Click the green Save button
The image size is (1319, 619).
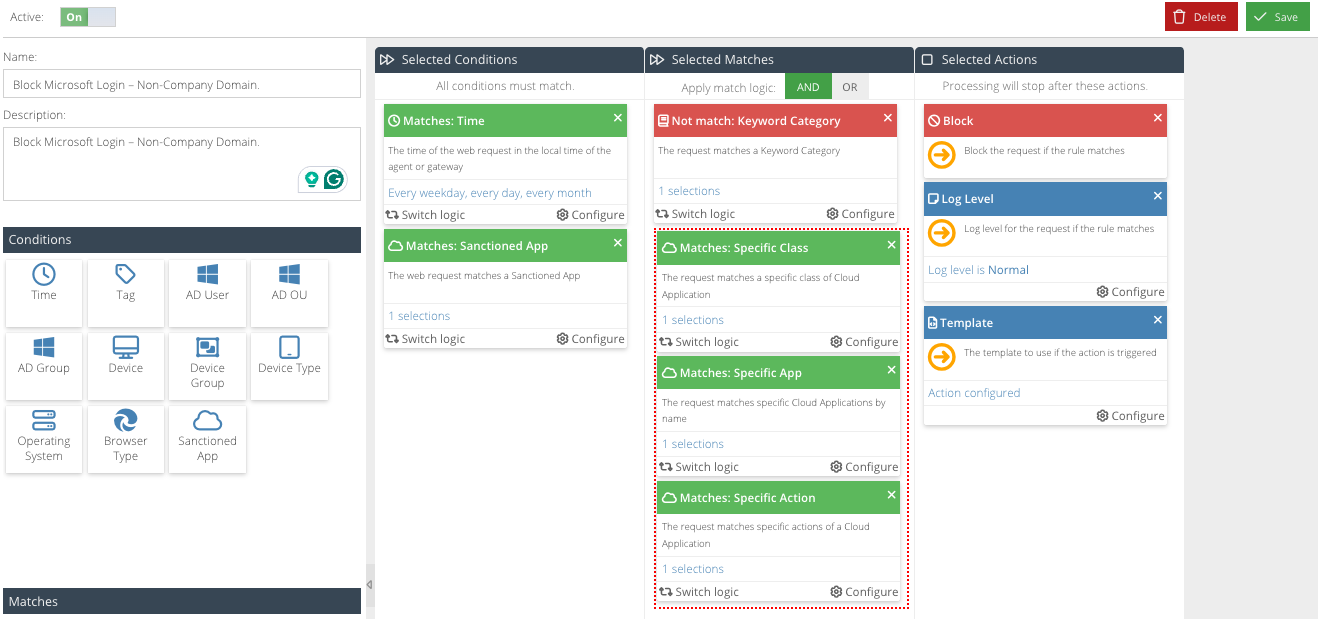(1277, 17)
